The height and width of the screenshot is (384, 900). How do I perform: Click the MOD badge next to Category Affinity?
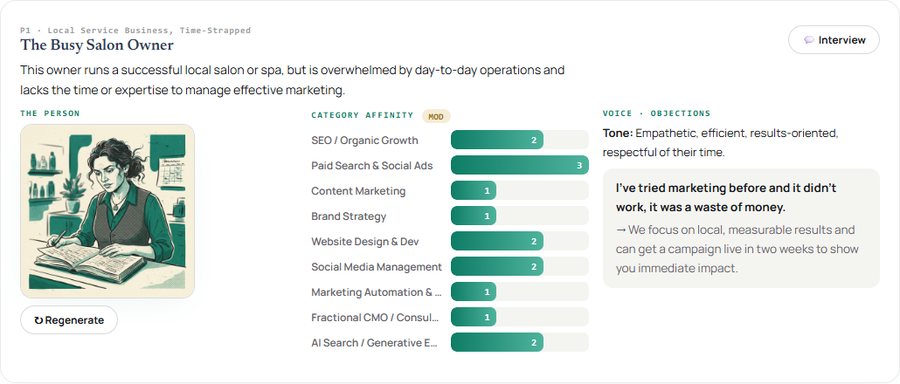(436, 117)
